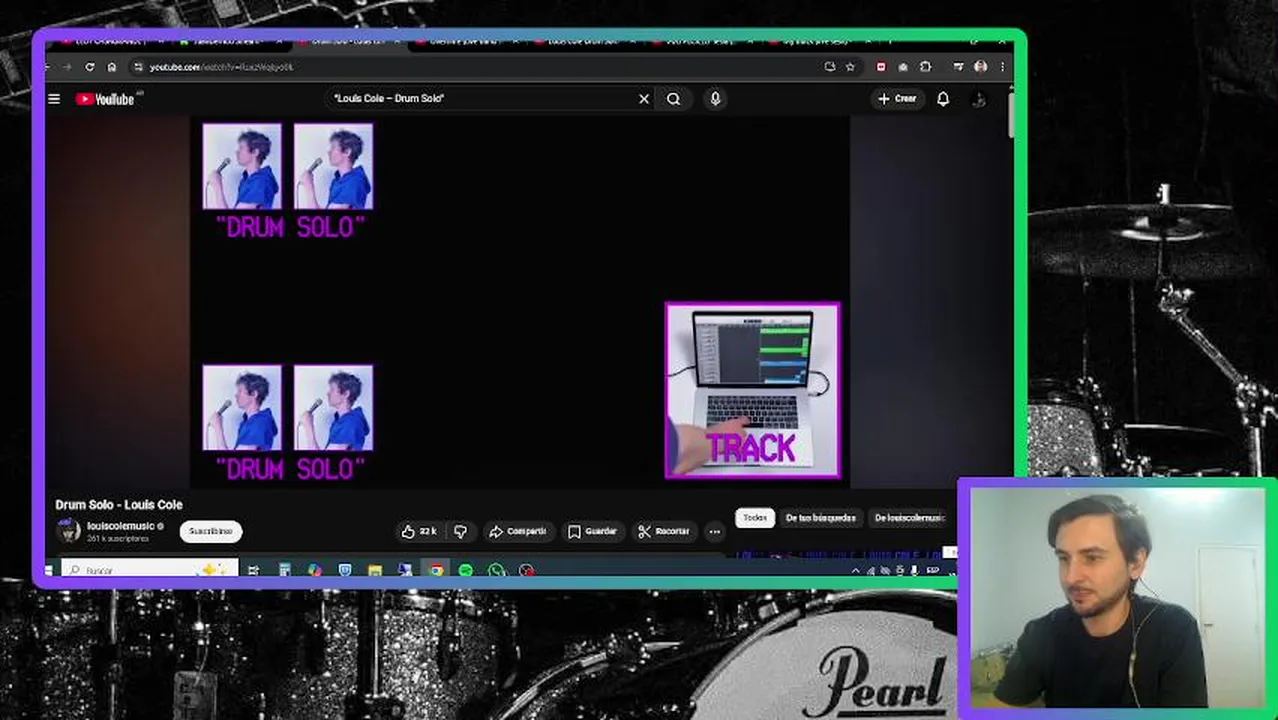Bookmark this page with star icon
The image size is (1278, 720).
pos(850,67)
